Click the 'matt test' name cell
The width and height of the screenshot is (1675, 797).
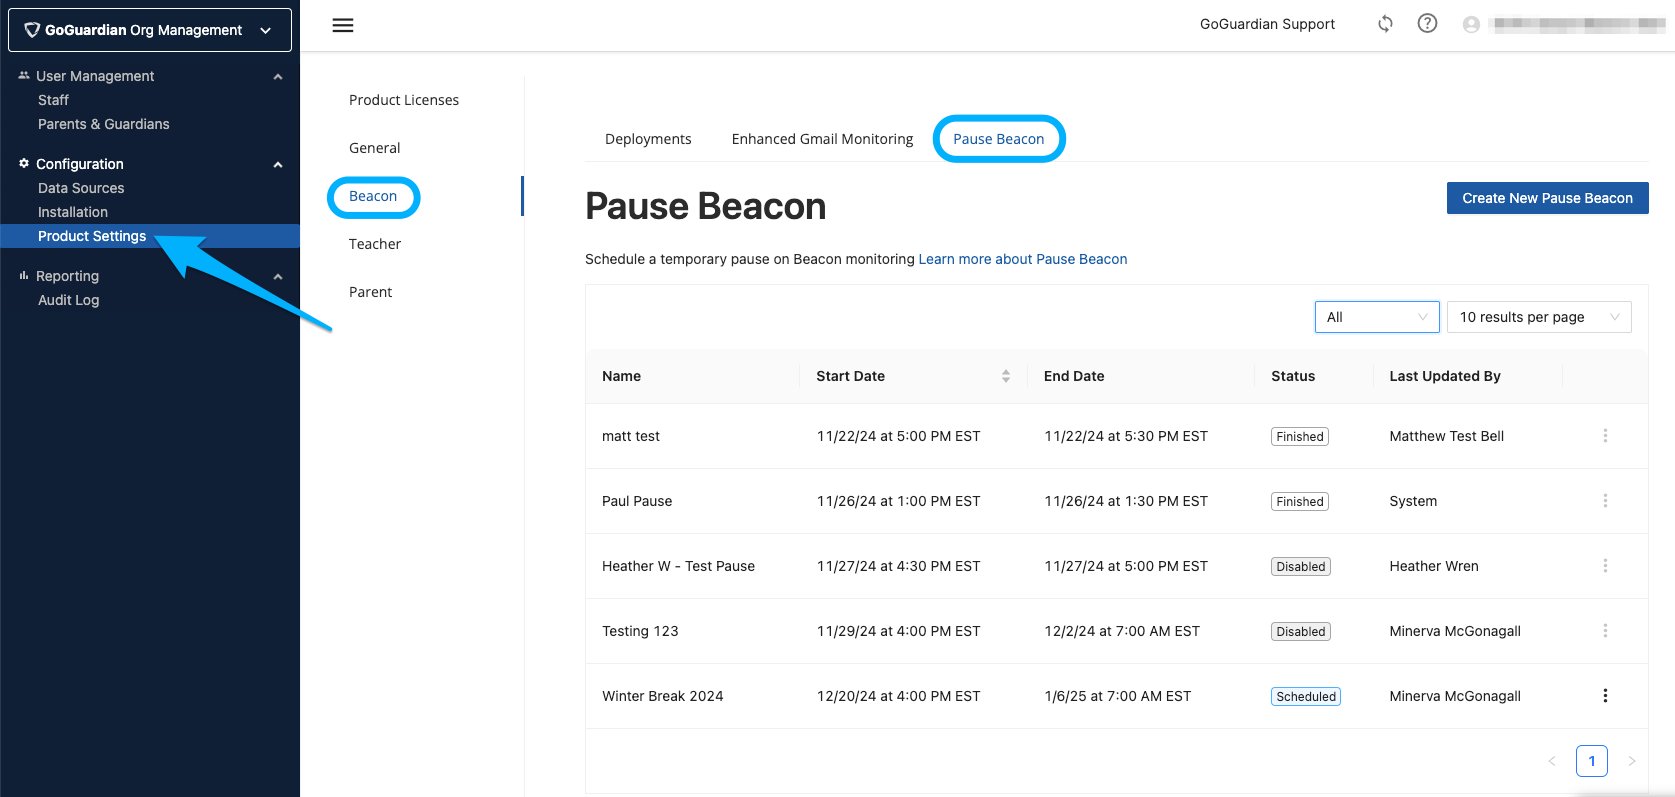(631, 436)
